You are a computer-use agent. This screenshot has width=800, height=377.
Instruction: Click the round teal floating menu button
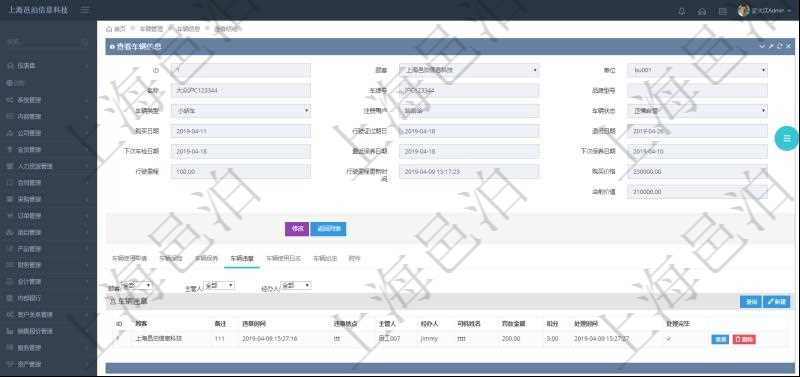tap(787, 138)
